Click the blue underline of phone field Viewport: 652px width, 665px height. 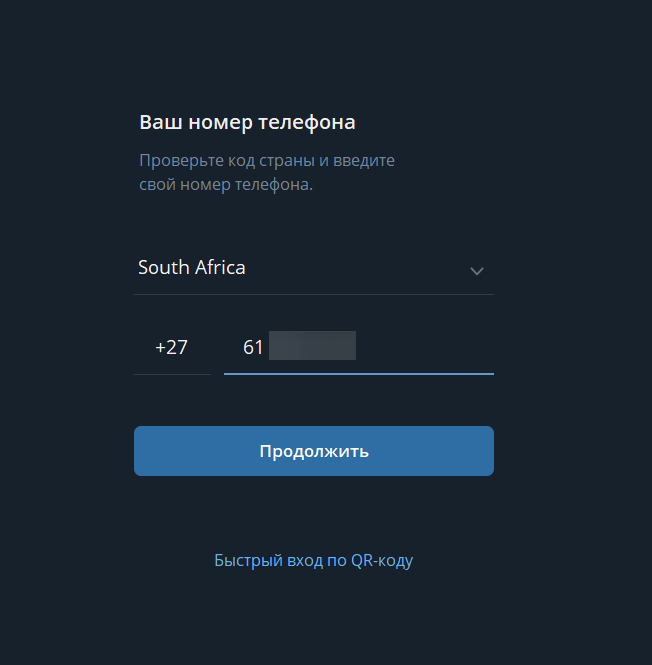pyautogui.click(x=358, y=373)
